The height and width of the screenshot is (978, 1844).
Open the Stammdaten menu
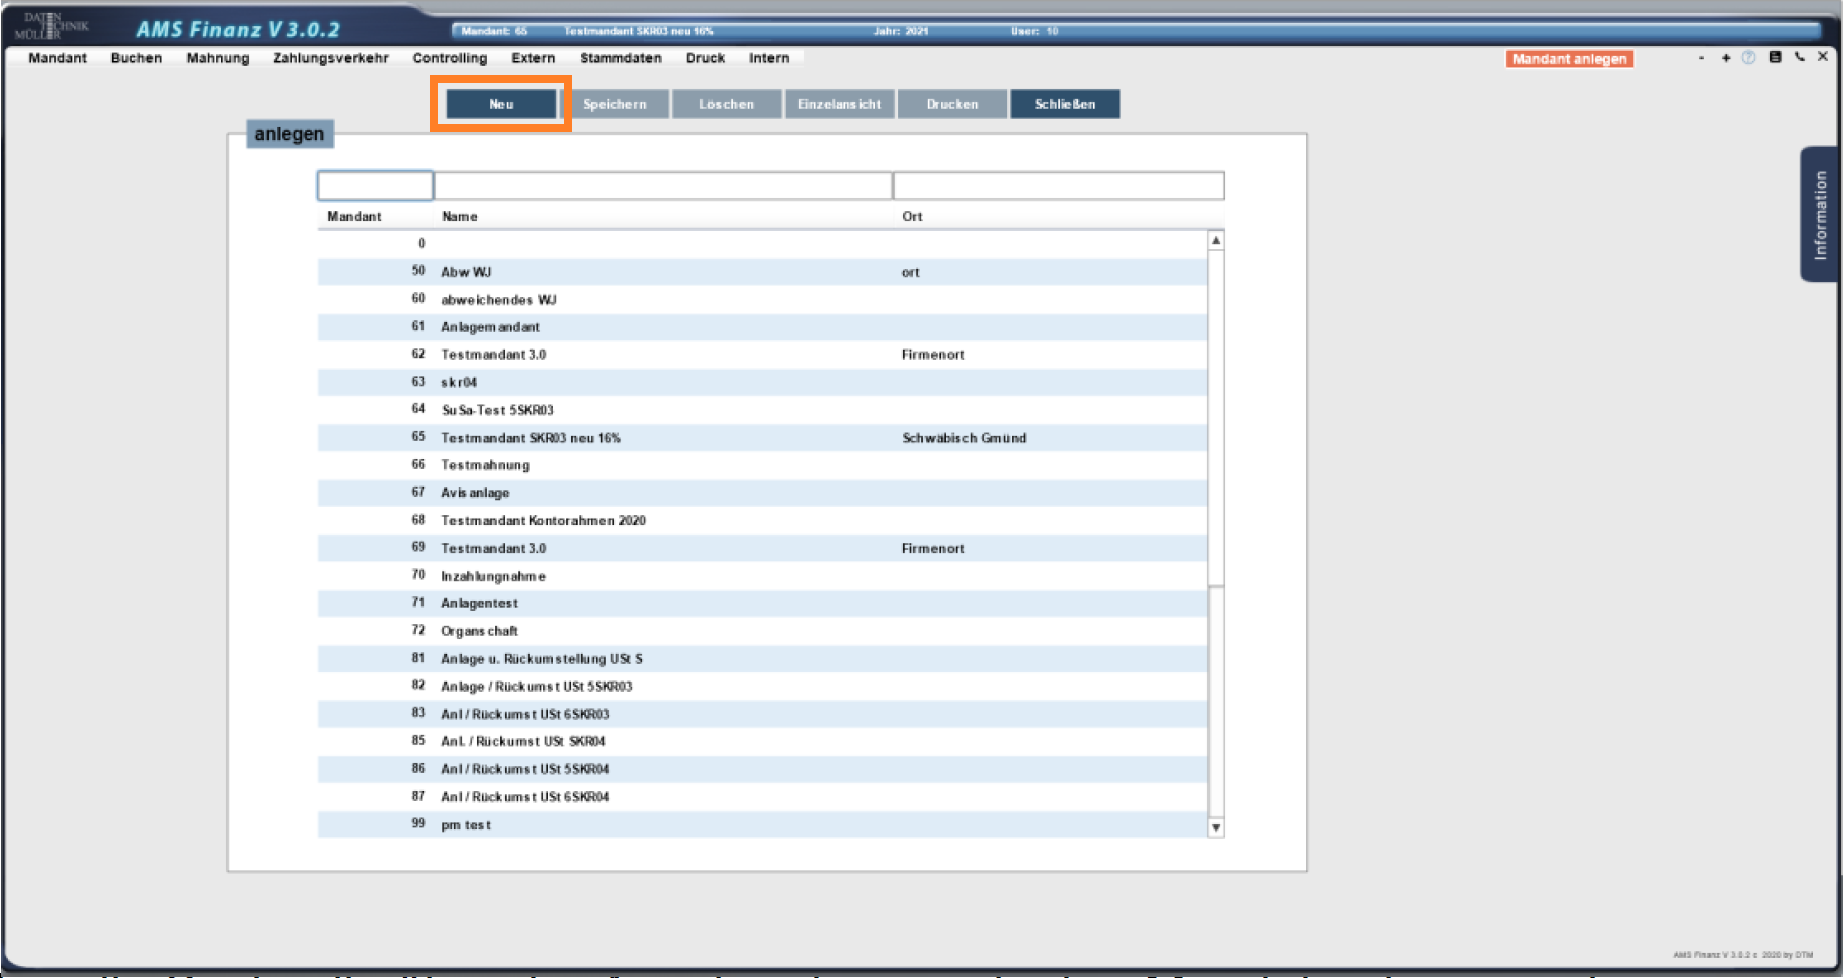pyautogui.click(x=620, y=58)
